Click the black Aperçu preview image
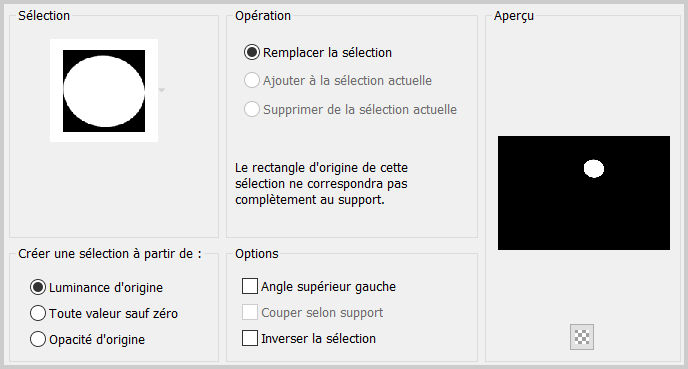 click(584, 193)
